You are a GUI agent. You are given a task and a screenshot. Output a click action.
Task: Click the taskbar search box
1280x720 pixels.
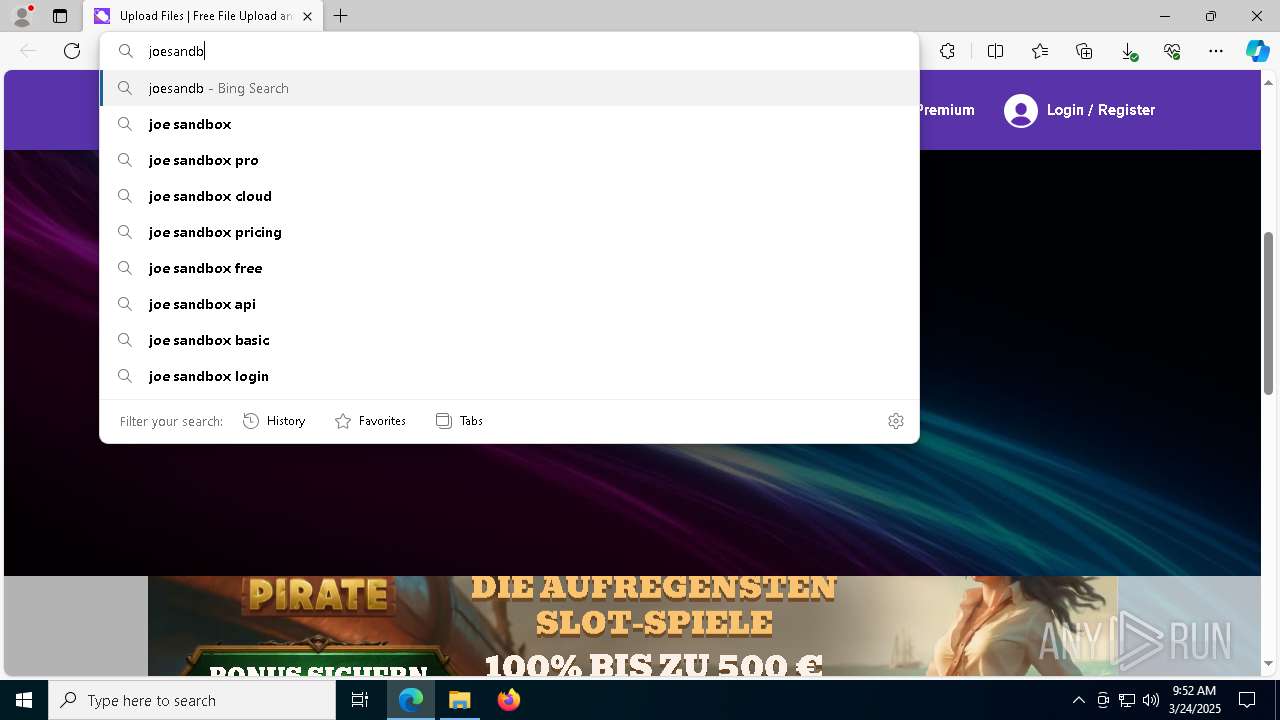point(192,700)
